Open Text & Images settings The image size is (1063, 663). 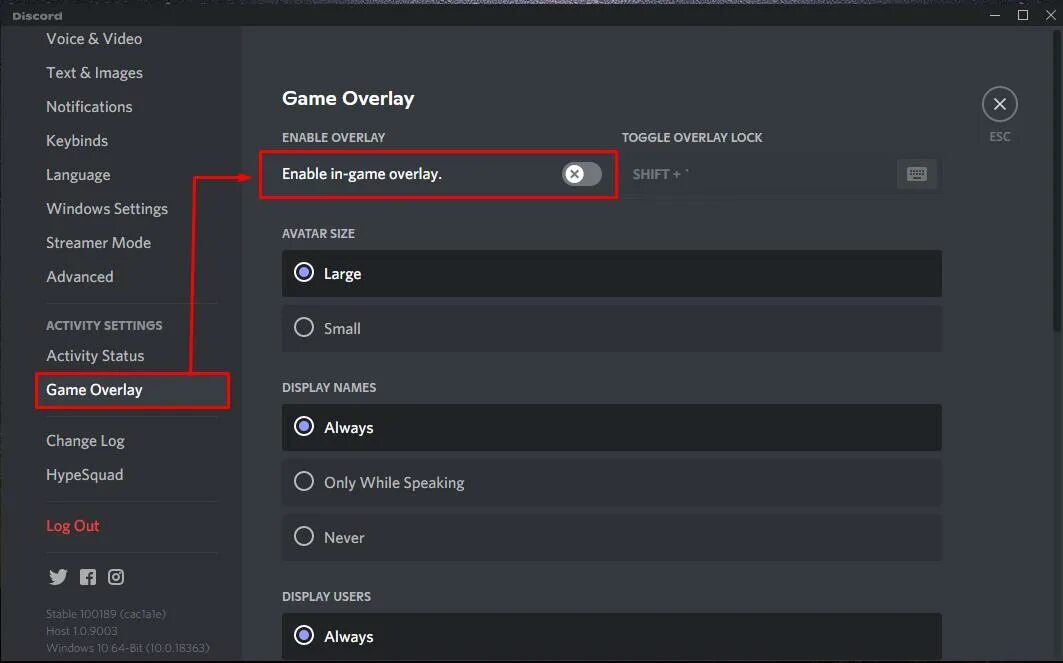(94, 73)
